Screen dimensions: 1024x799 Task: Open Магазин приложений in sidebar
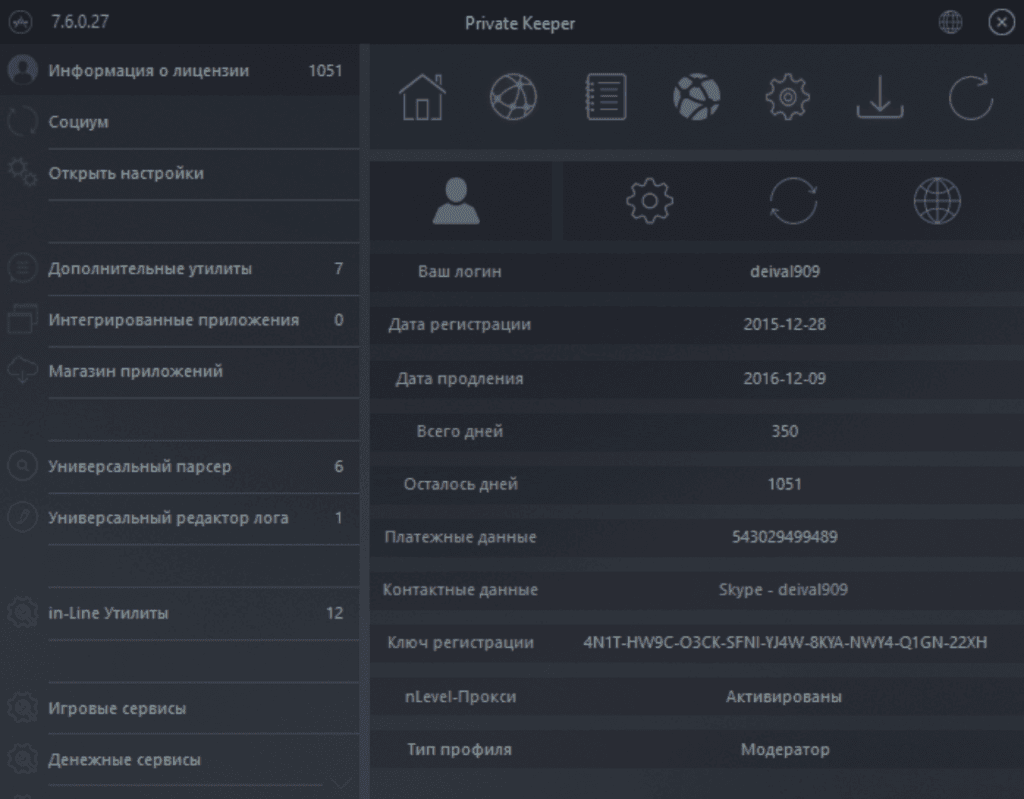click(180, 371)
